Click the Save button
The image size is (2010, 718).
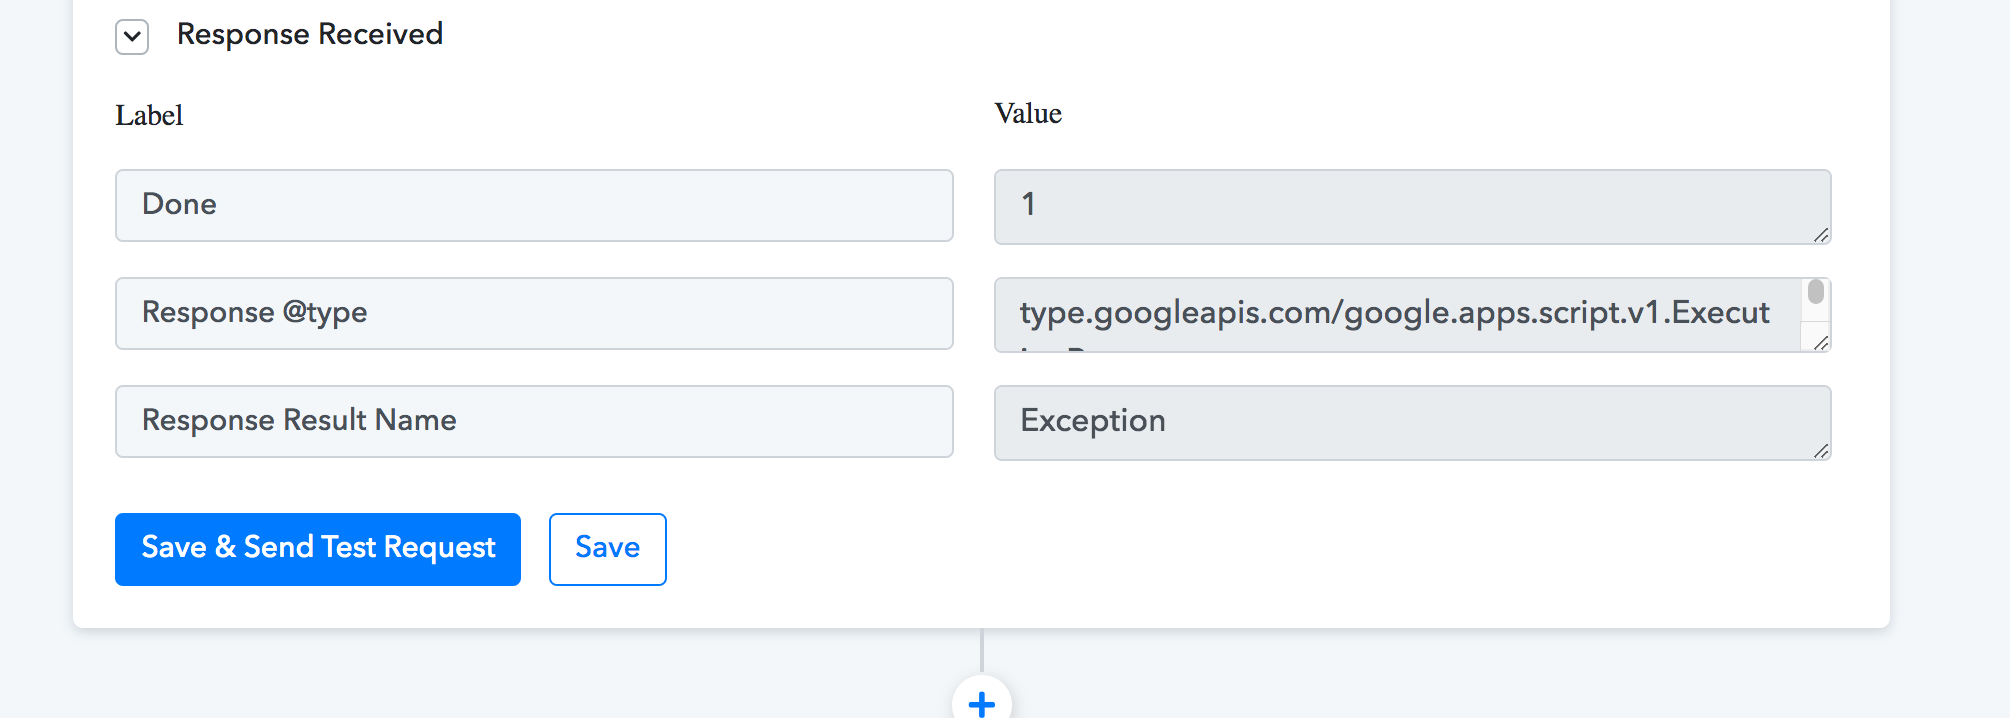pyautogui.click(x=608, y=549)
